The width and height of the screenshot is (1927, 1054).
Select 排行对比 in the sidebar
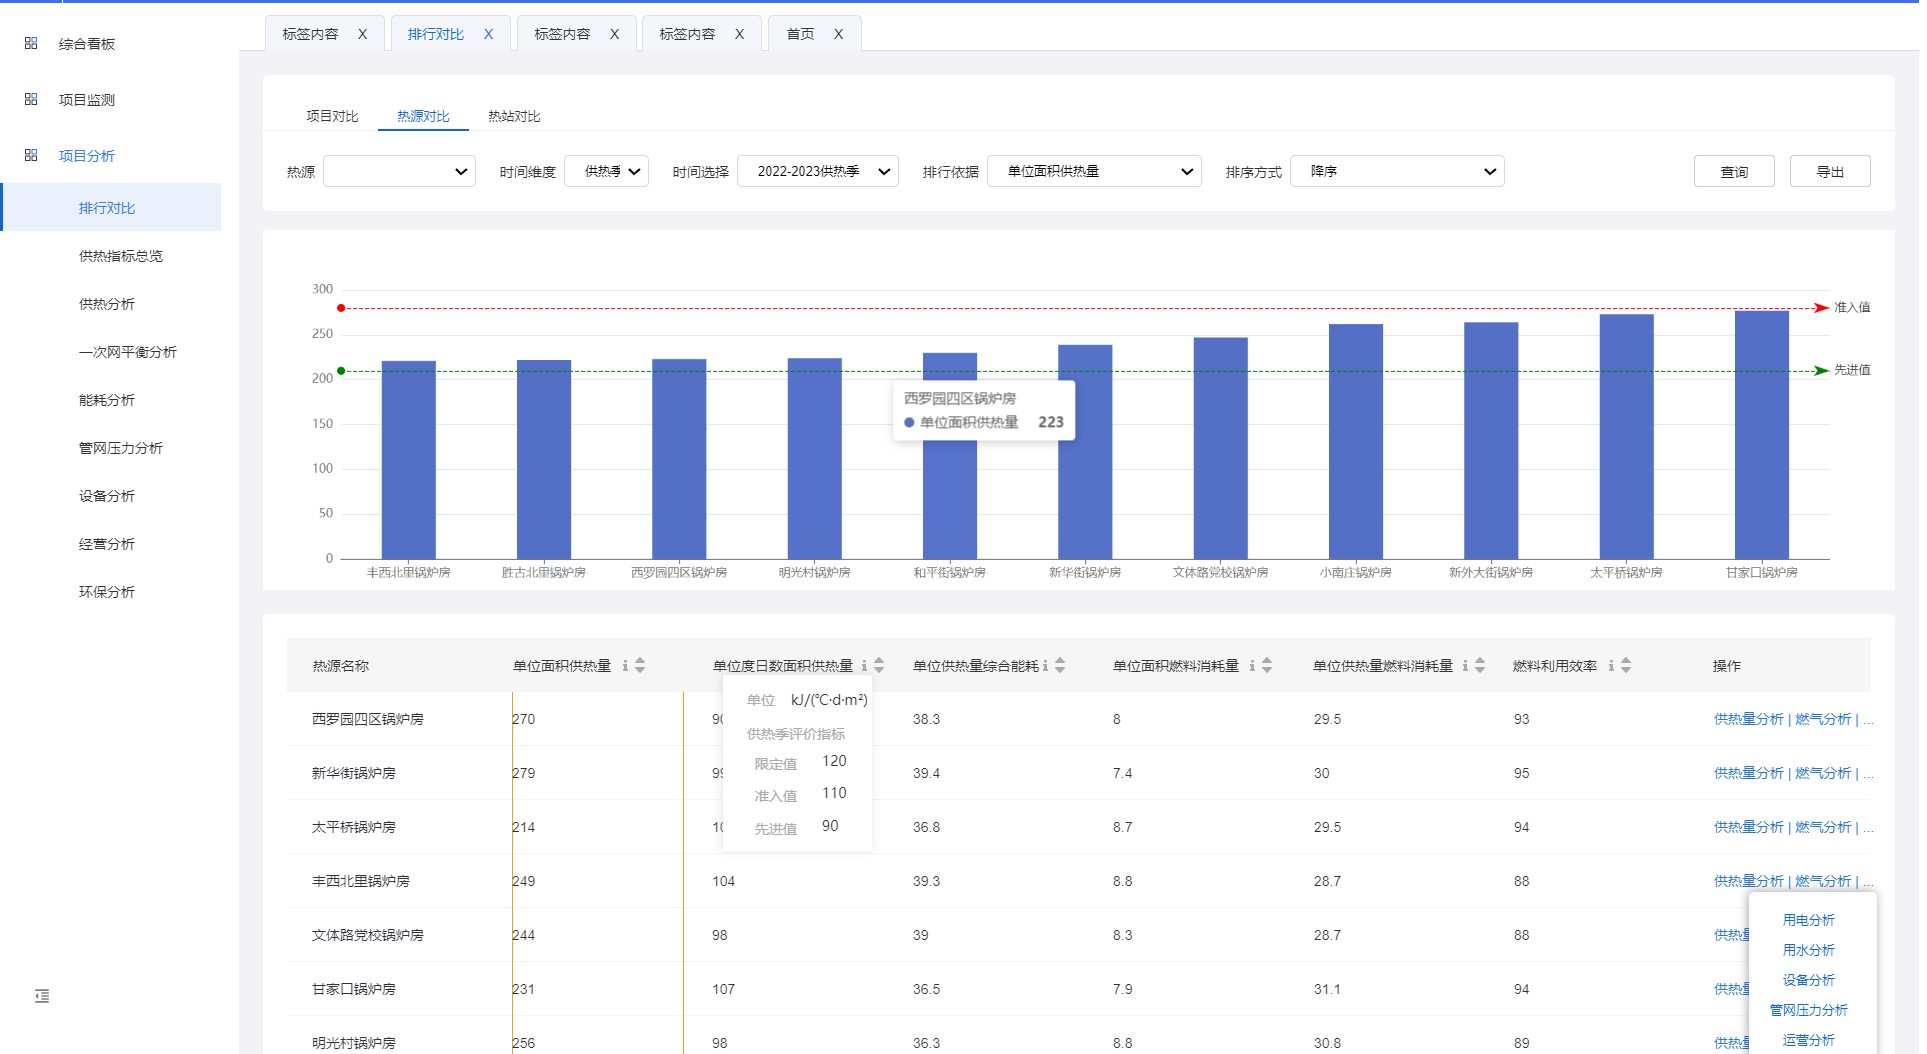click(111, 207)
